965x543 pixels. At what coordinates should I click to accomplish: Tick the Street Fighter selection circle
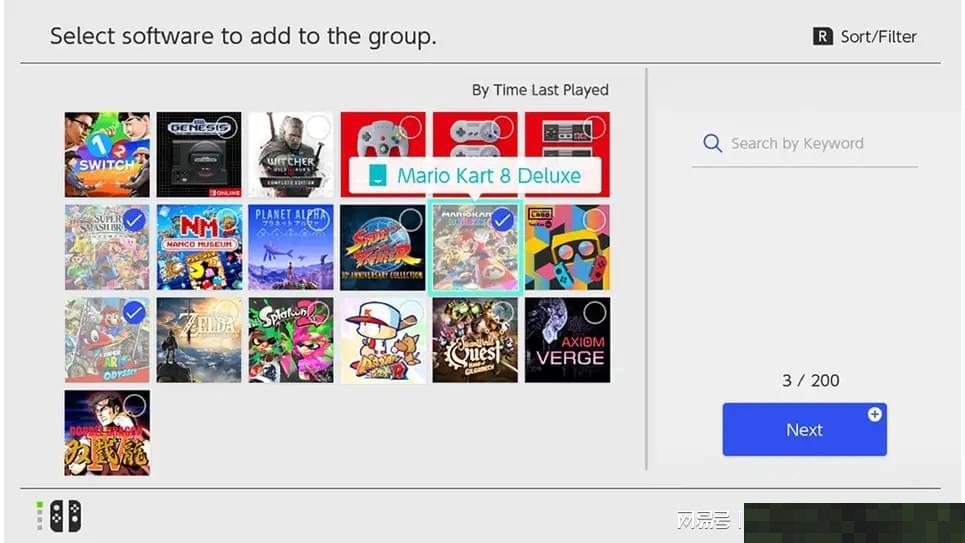tap(410, 220)
